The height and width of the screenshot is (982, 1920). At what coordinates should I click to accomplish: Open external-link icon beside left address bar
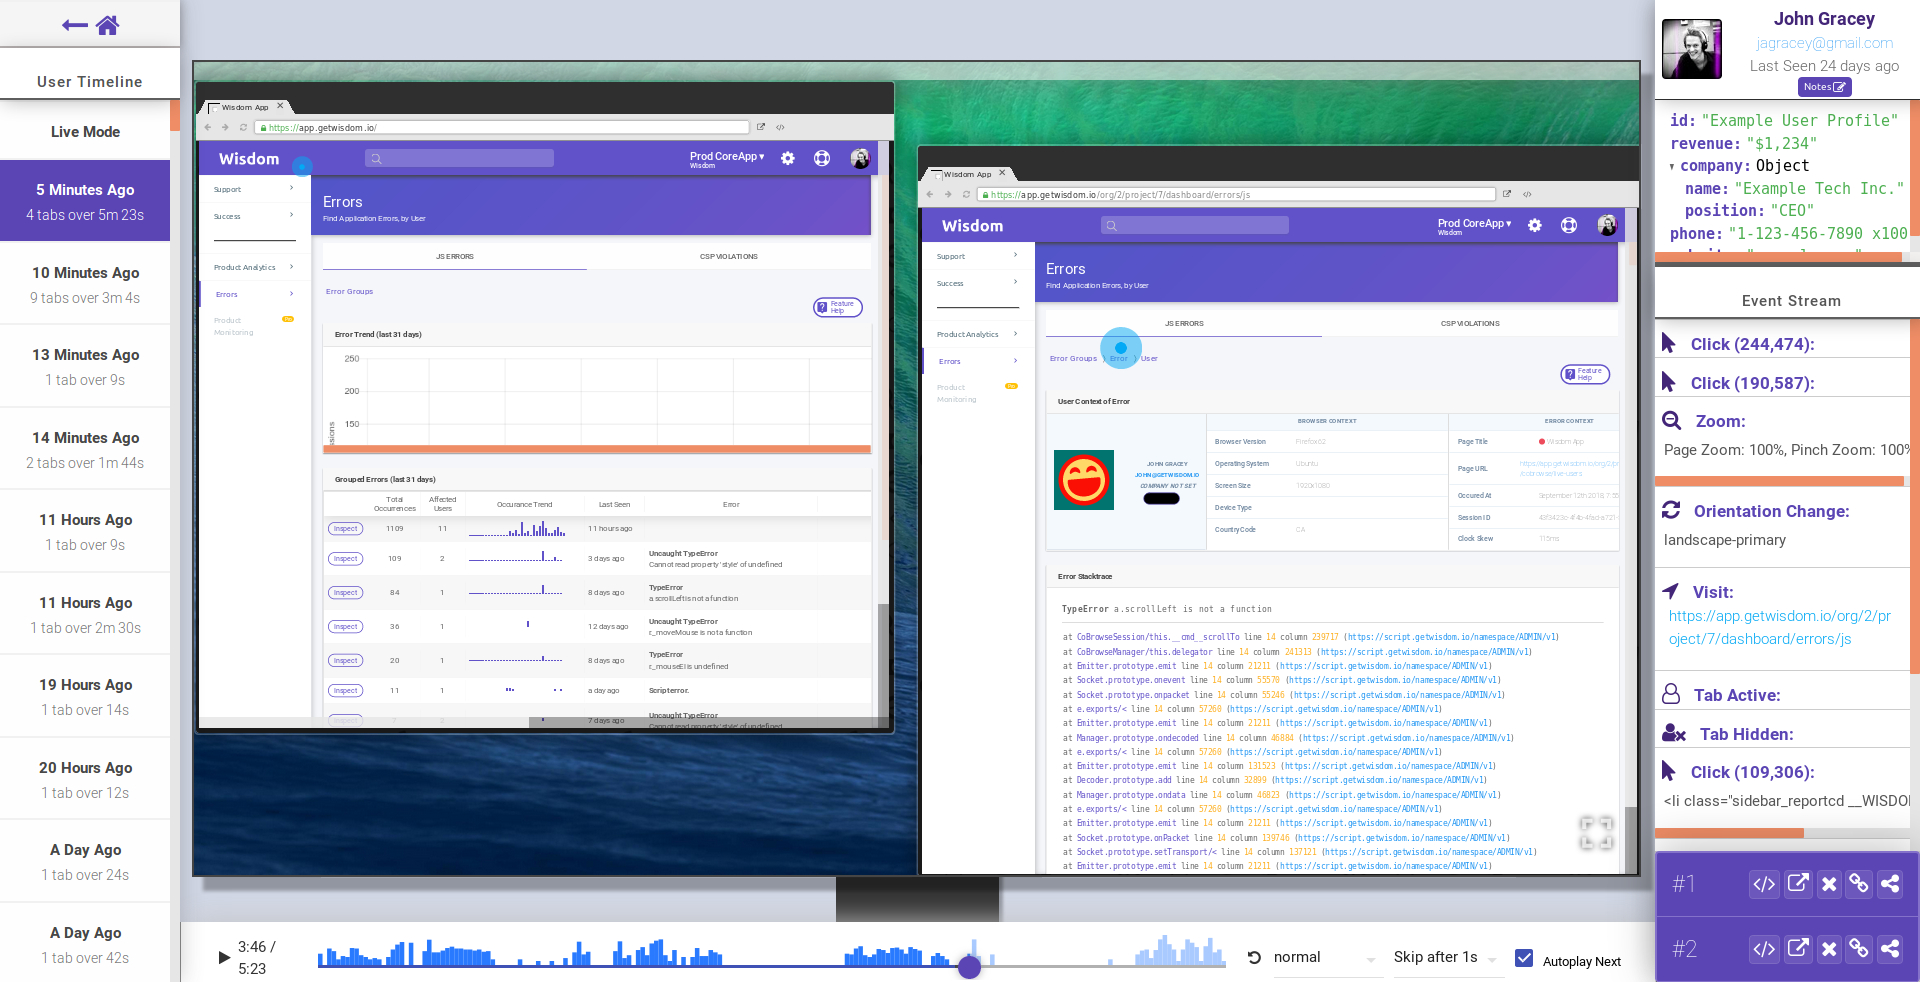[761, 127]
